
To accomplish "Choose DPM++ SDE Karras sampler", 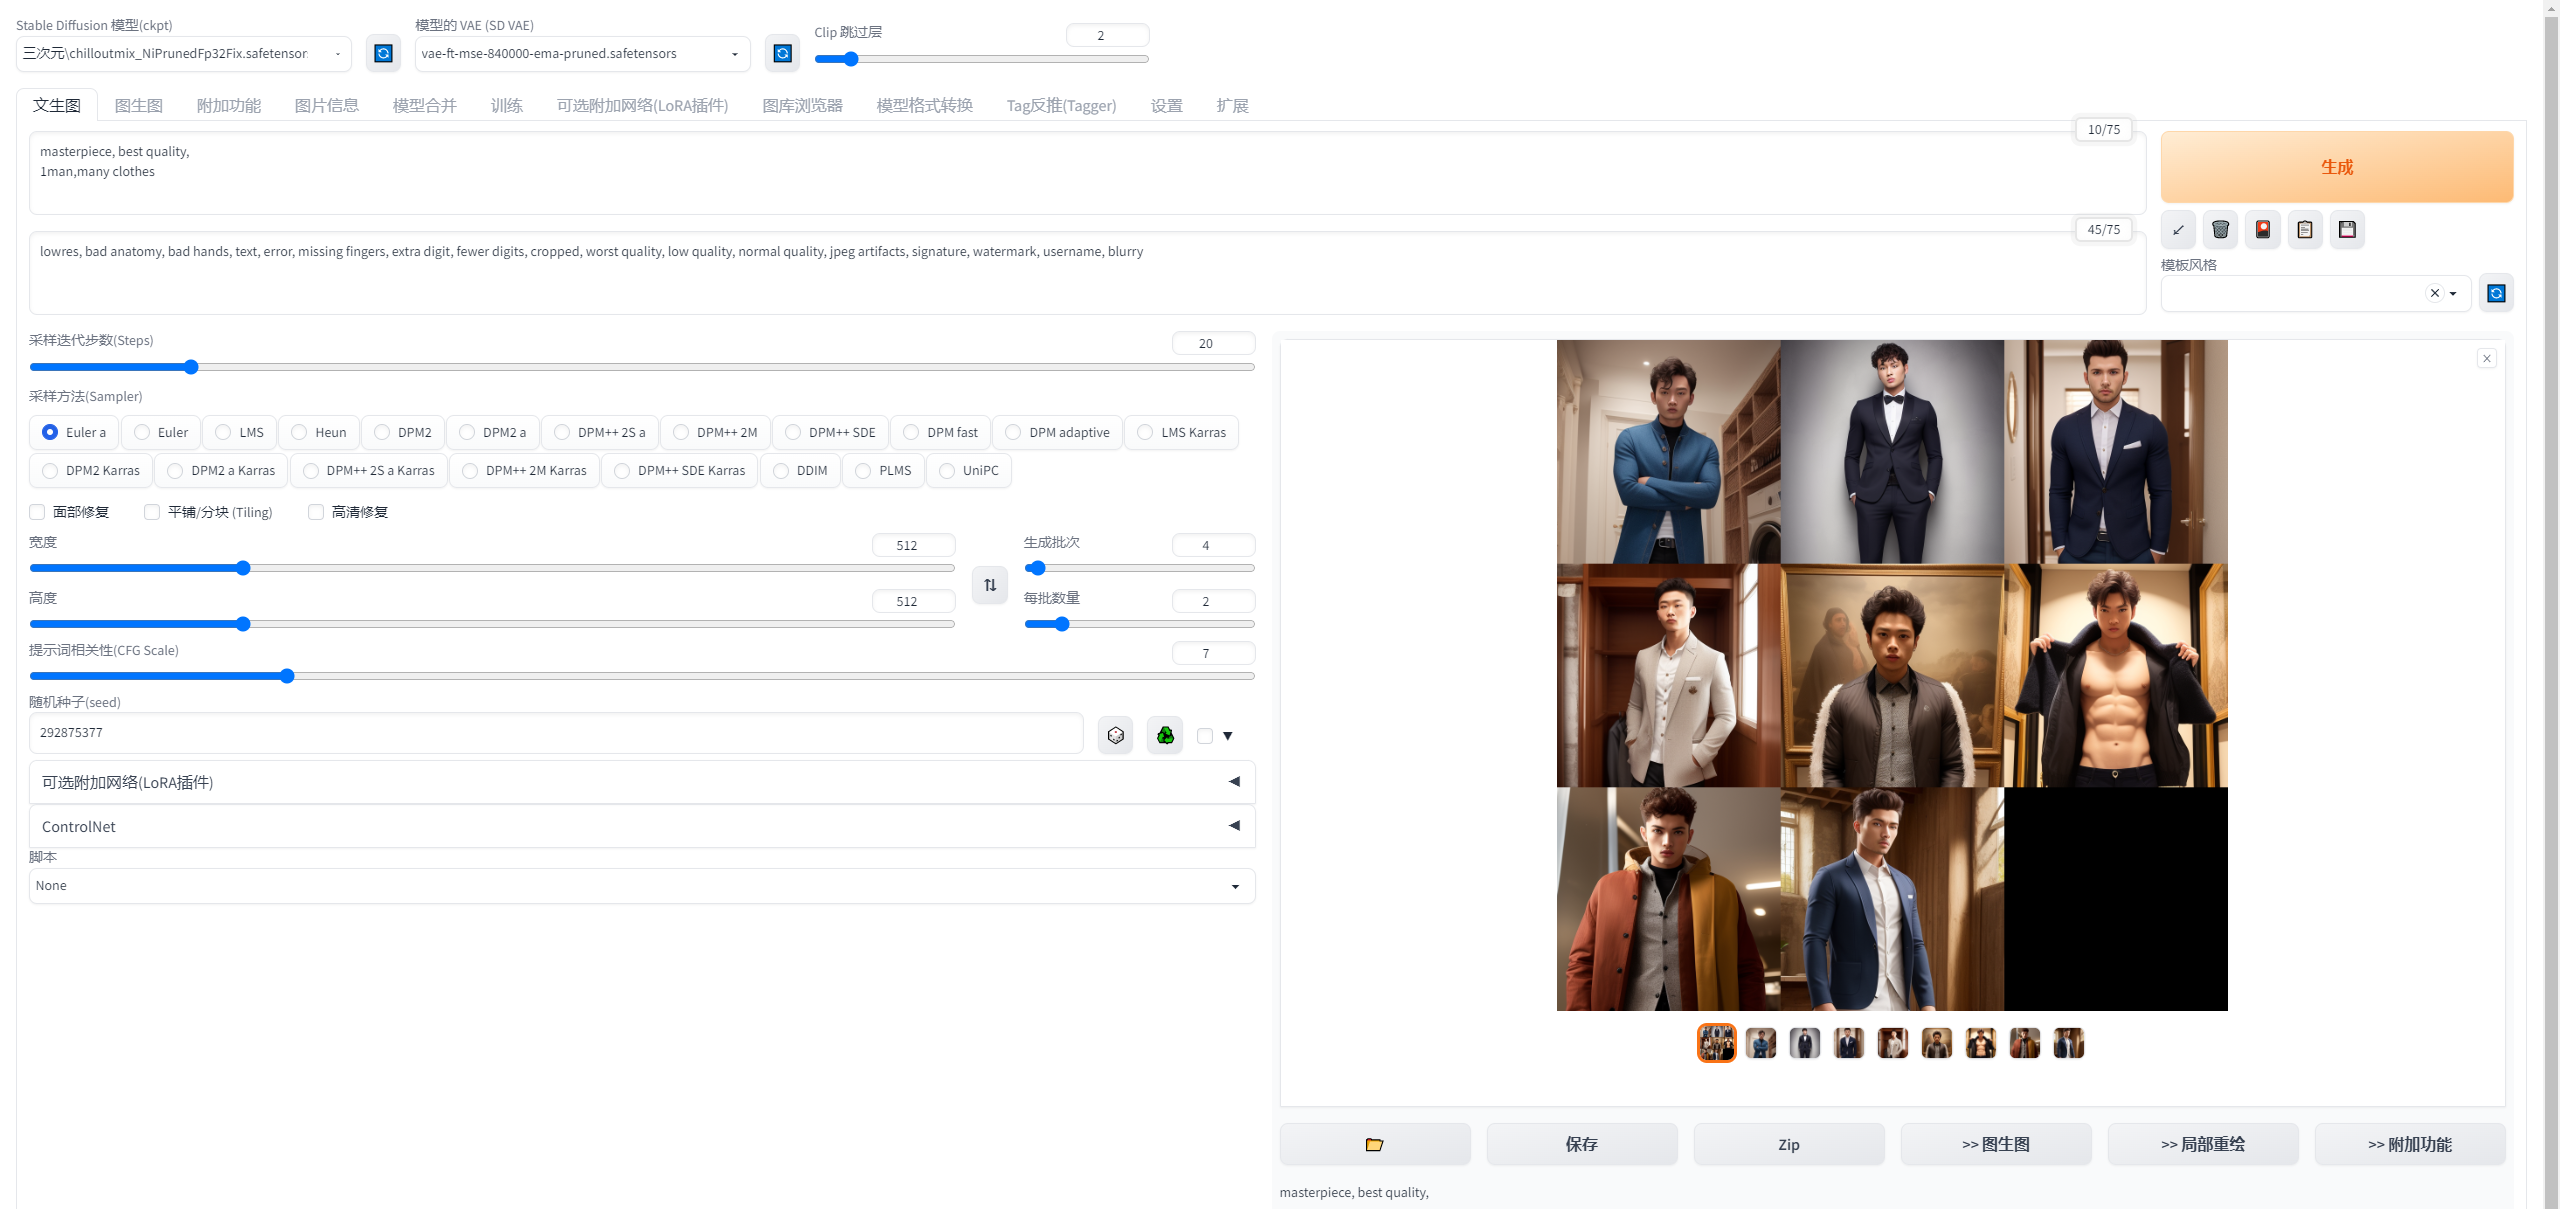I will (x=680, y=470).
